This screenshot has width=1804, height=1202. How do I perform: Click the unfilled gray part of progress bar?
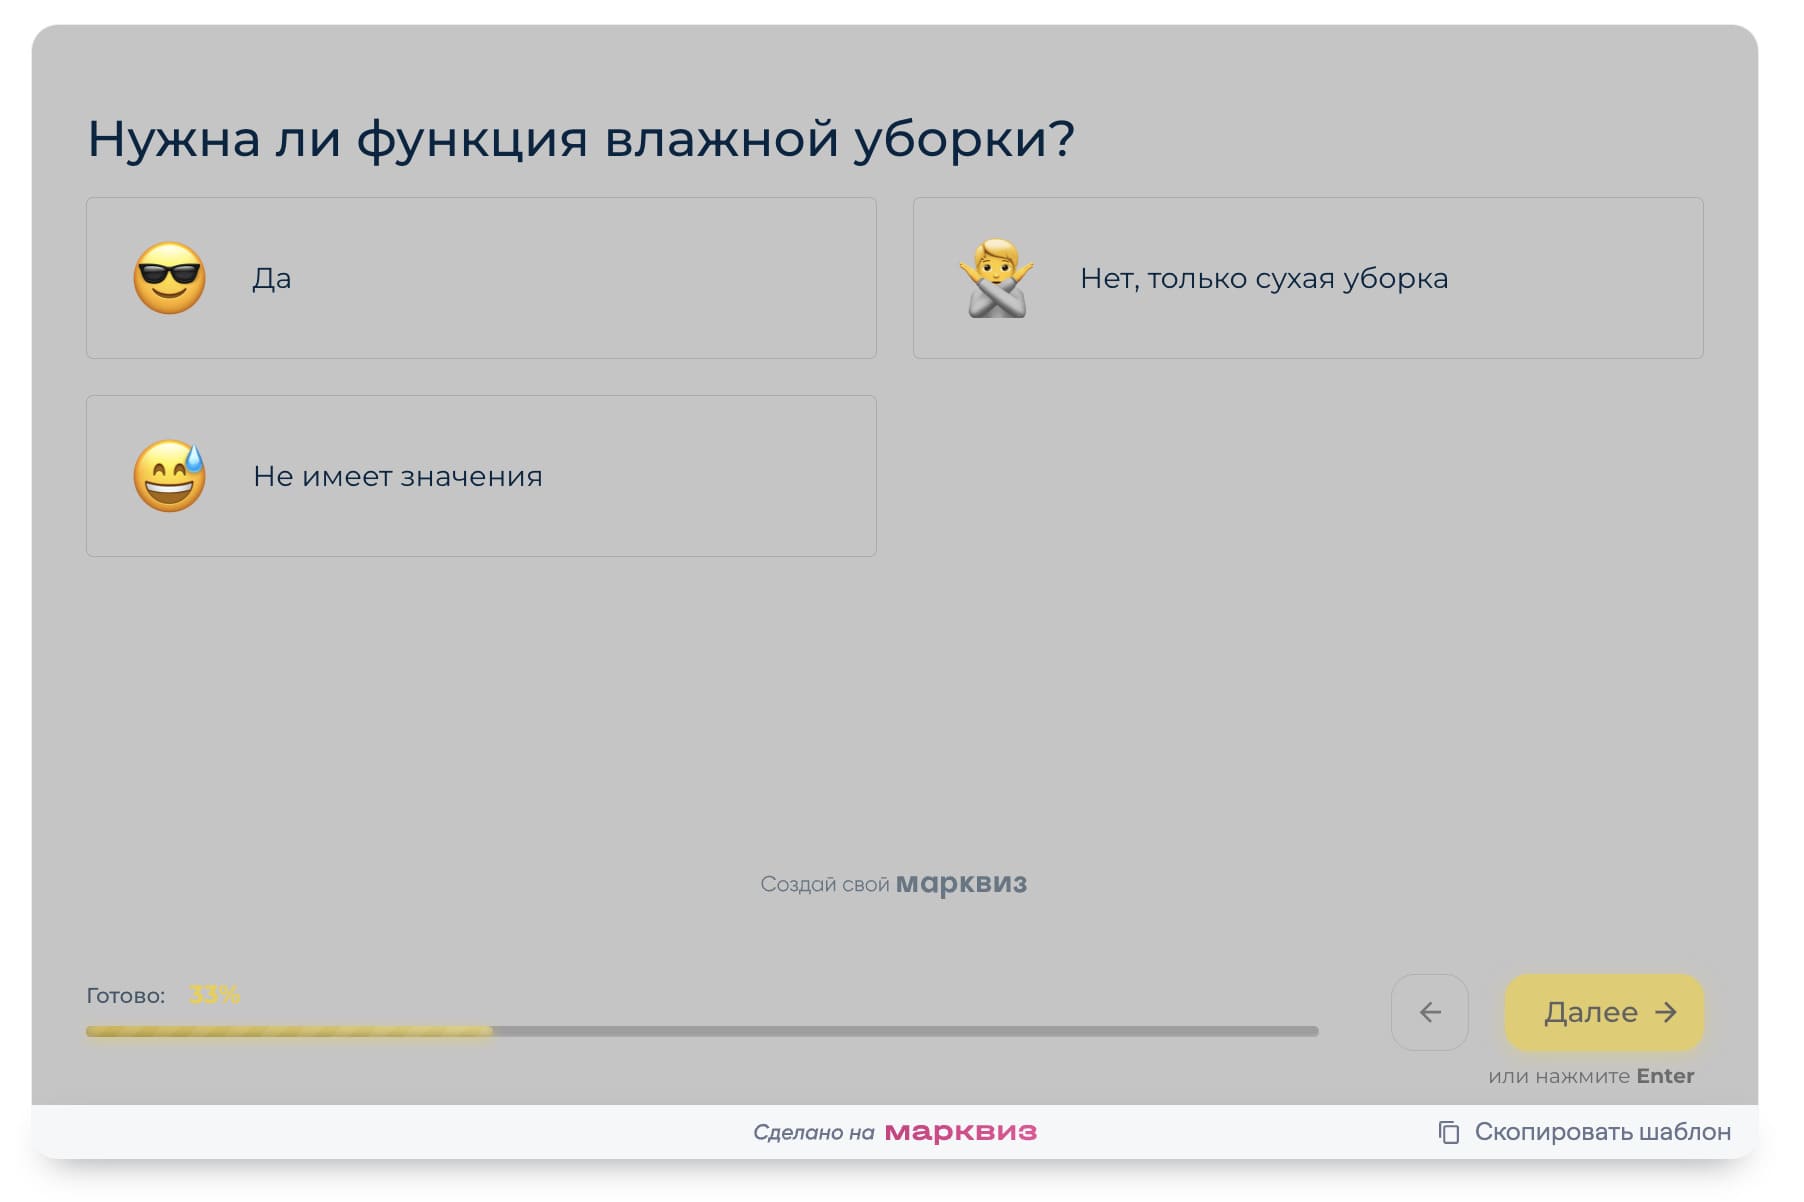click(900, 1031)
